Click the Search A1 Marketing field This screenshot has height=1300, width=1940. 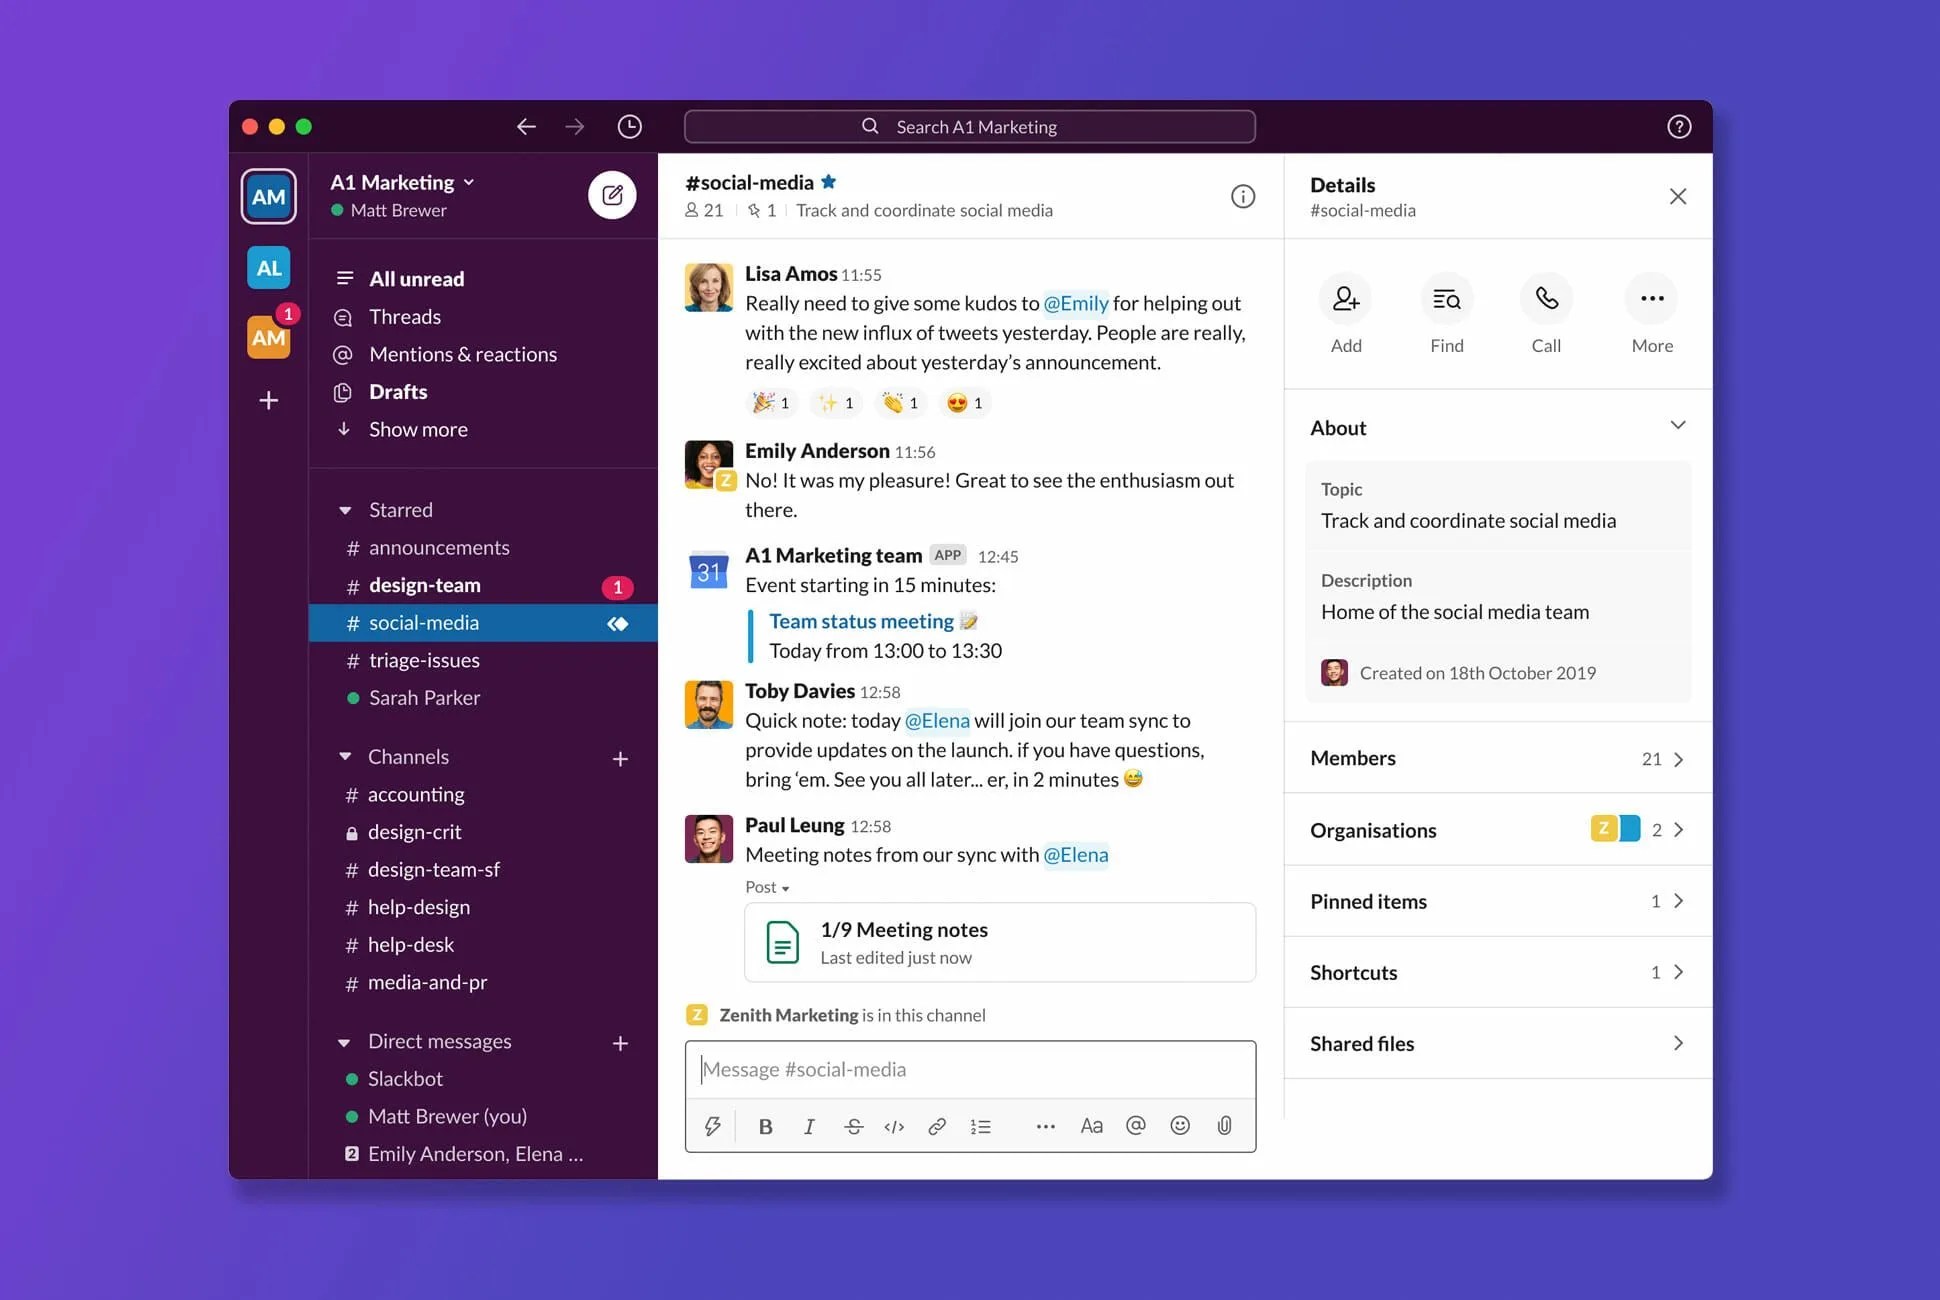970,127
